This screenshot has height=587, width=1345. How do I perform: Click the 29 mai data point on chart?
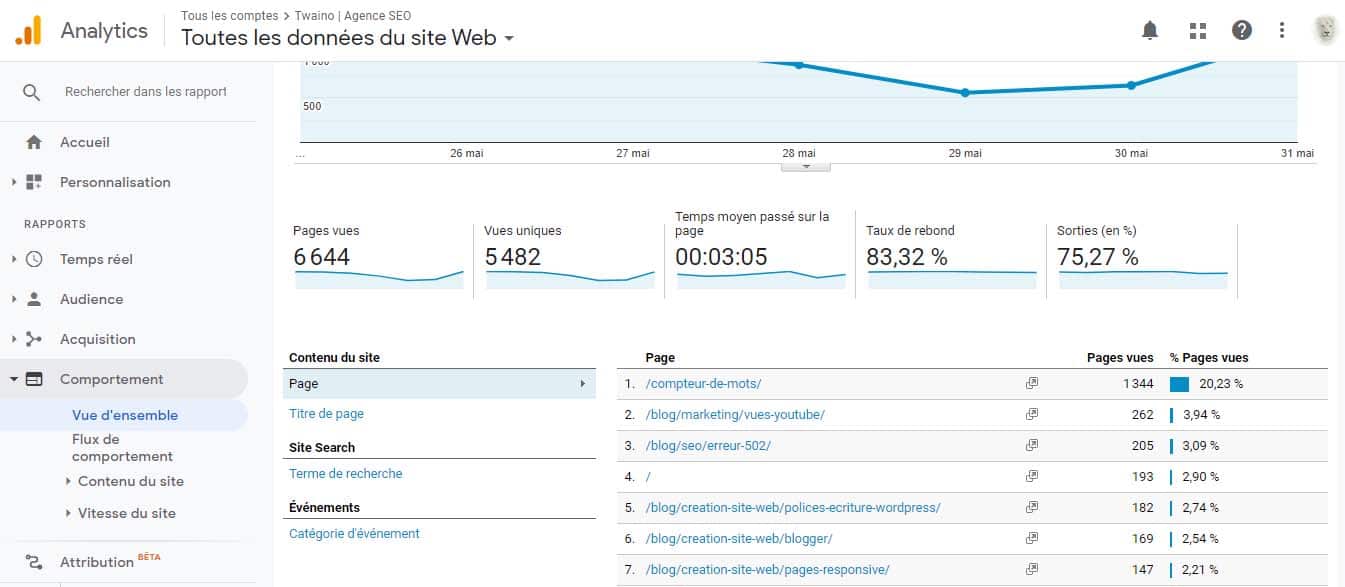tap(965, 92)
